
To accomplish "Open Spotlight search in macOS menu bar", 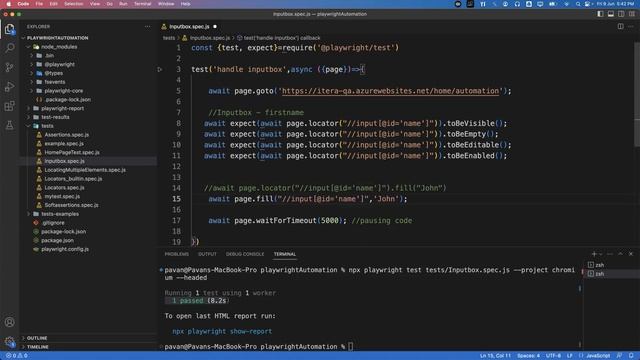I will tap(578, 4).
